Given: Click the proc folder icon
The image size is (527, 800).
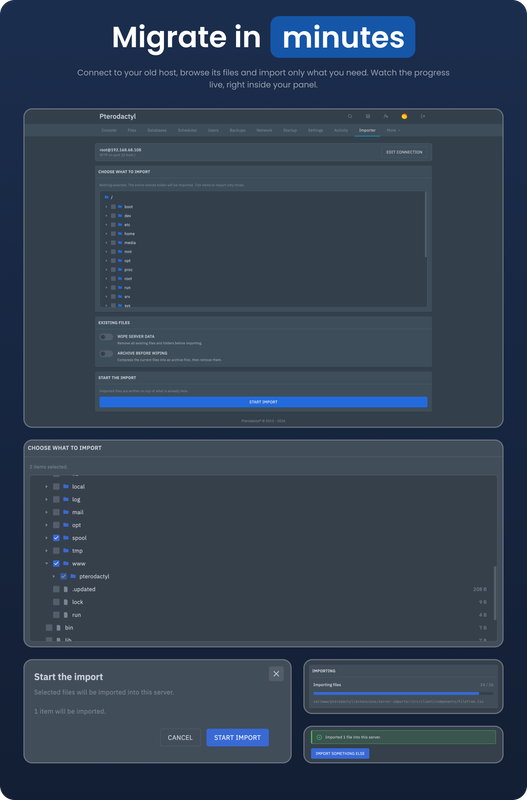Looking at the screenshot, I should coord(120,269).
